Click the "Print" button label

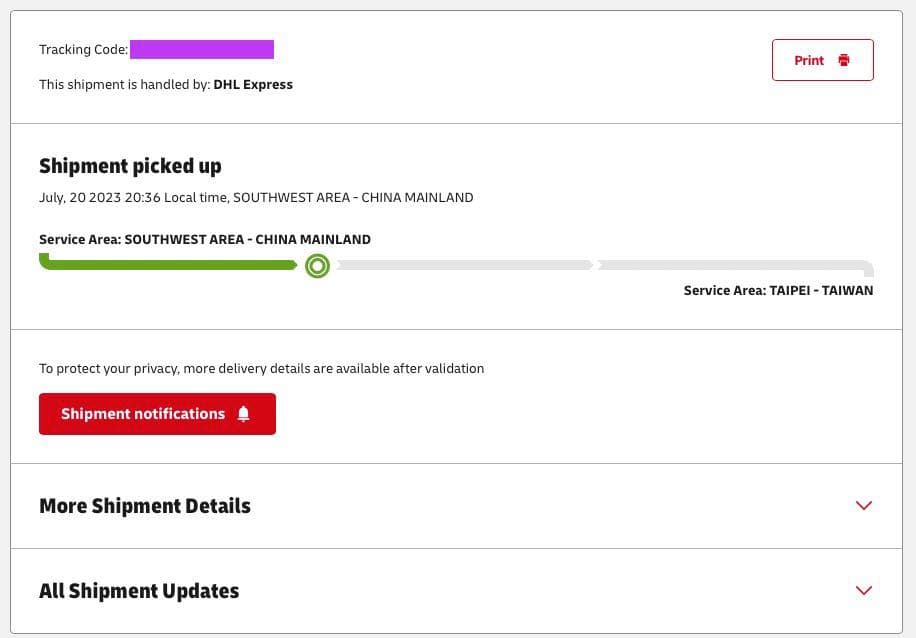pos(809,60)
